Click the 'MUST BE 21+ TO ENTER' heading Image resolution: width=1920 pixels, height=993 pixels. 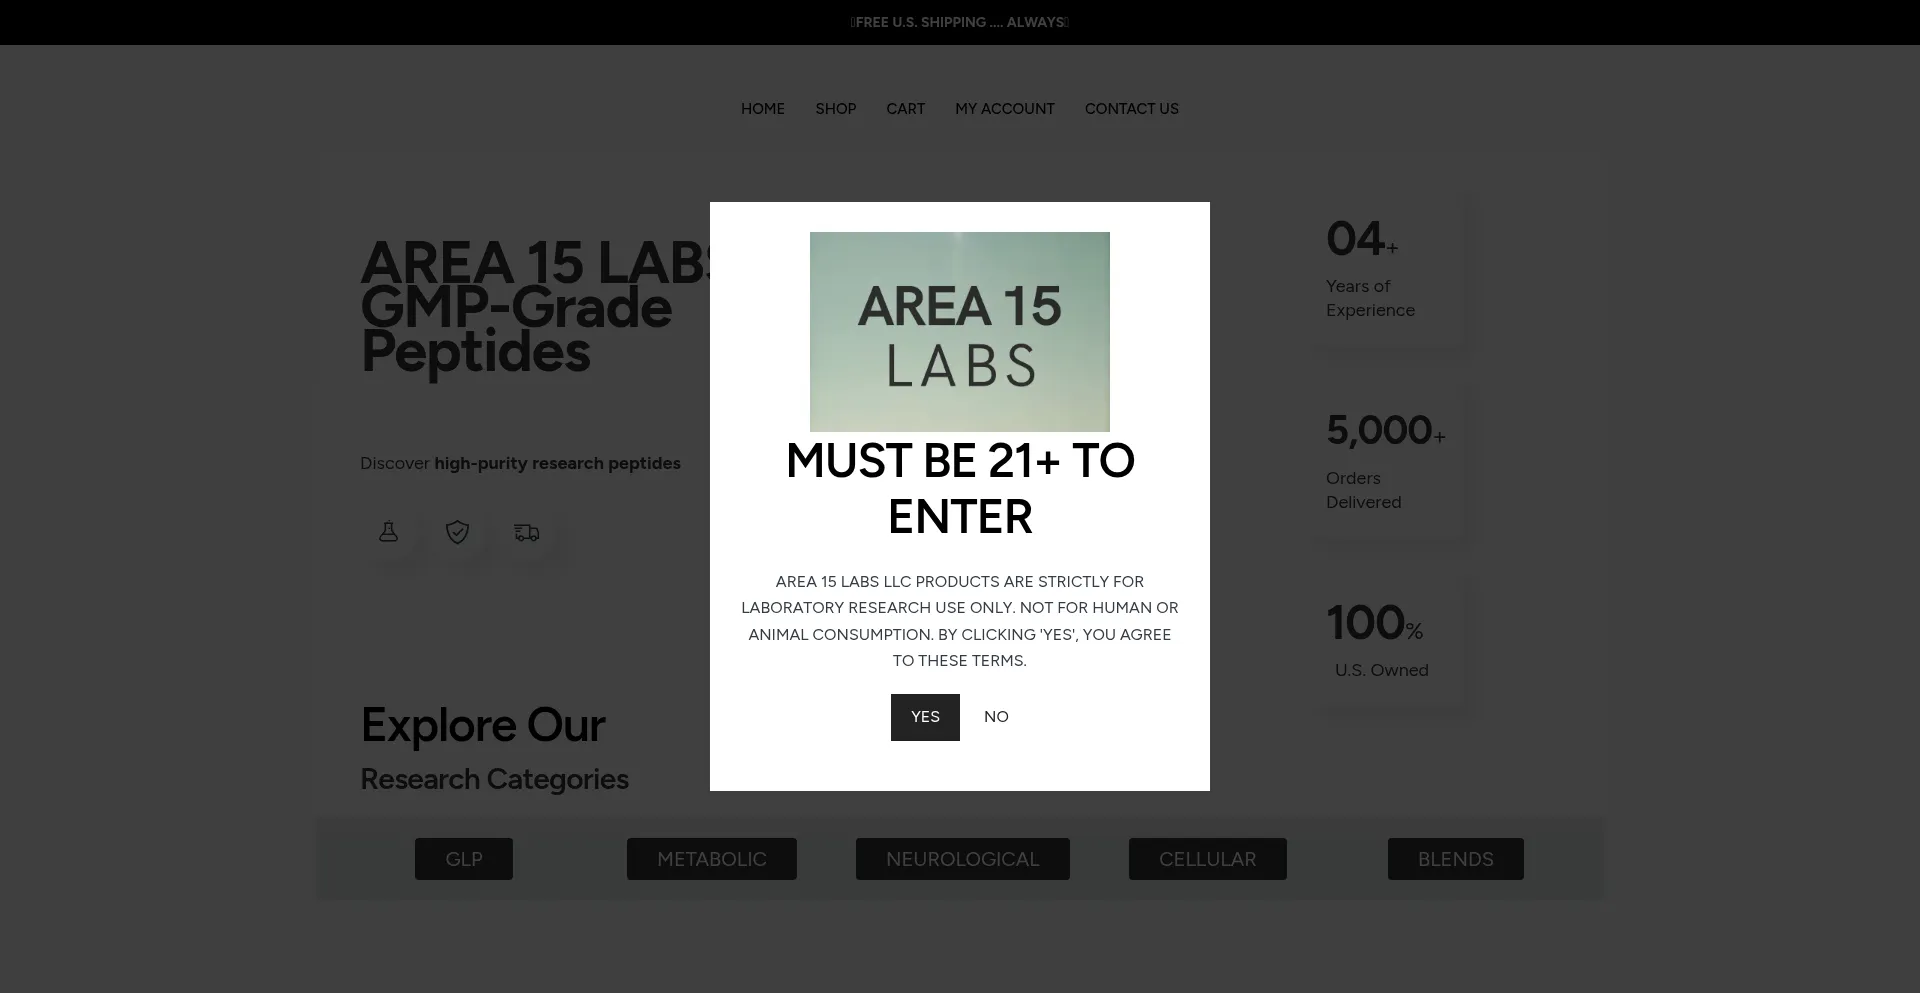(960, 489)
